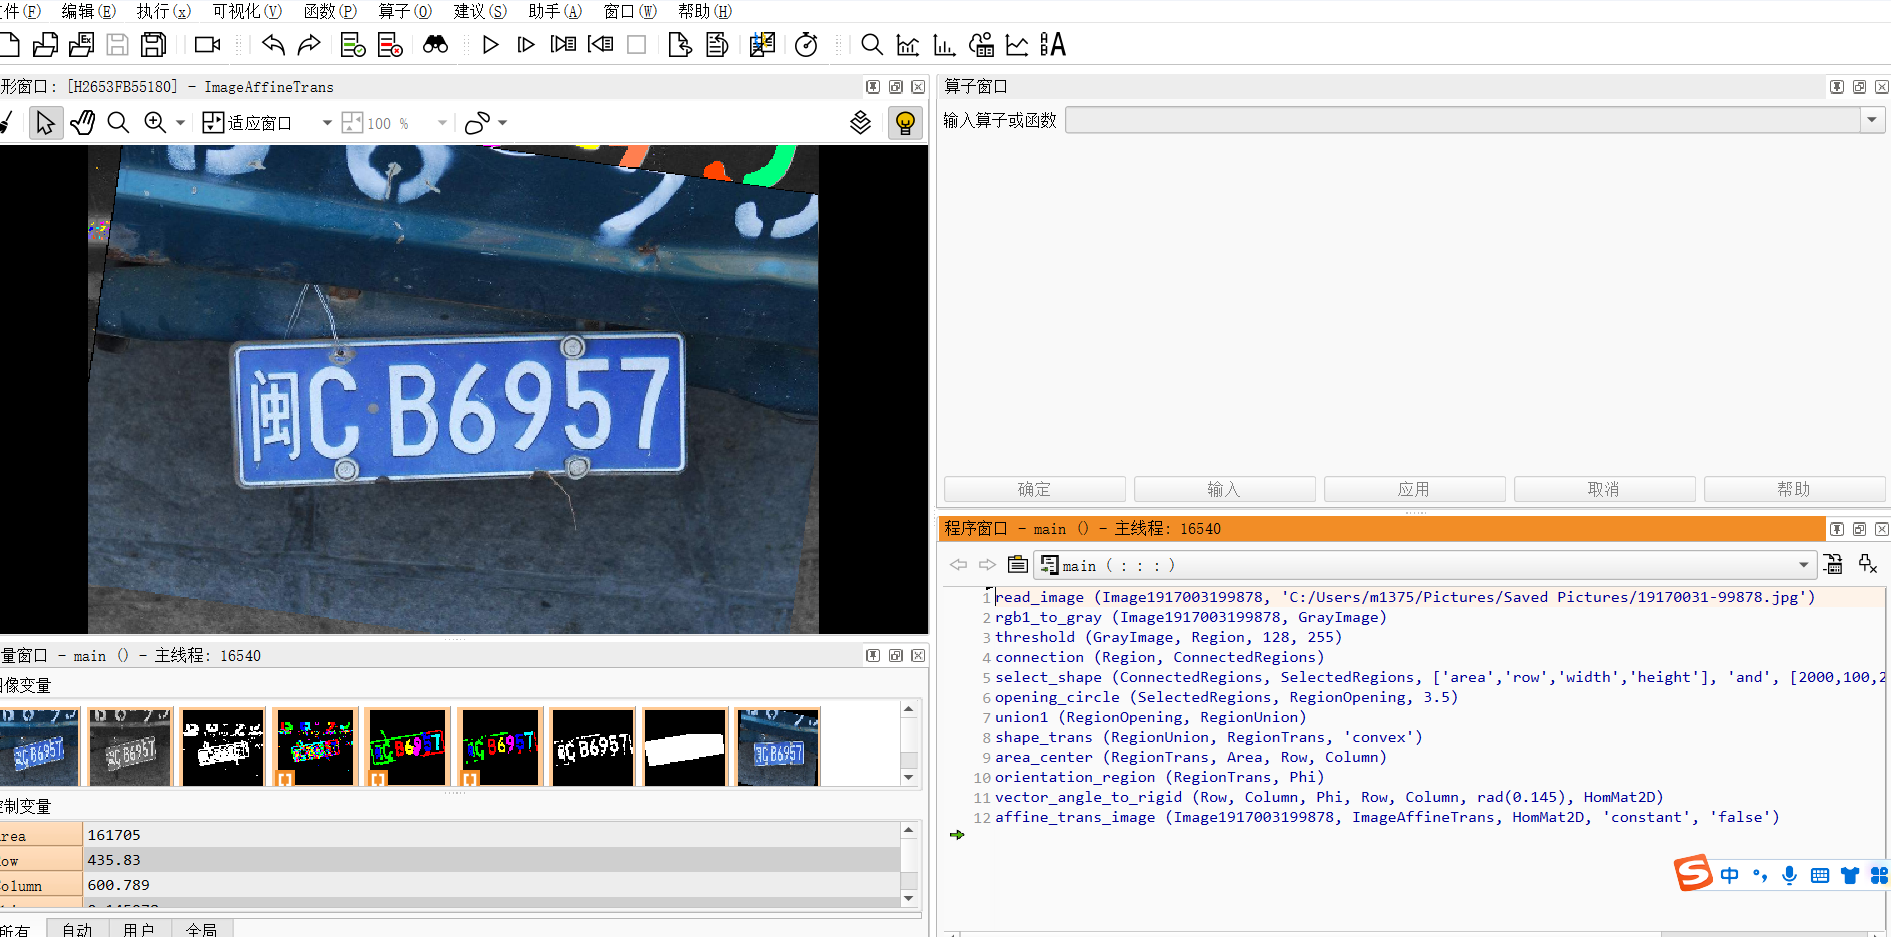Select program line 3 threshold operator
Viewport: 1891px width, 937px height.
coord(1168,637)
